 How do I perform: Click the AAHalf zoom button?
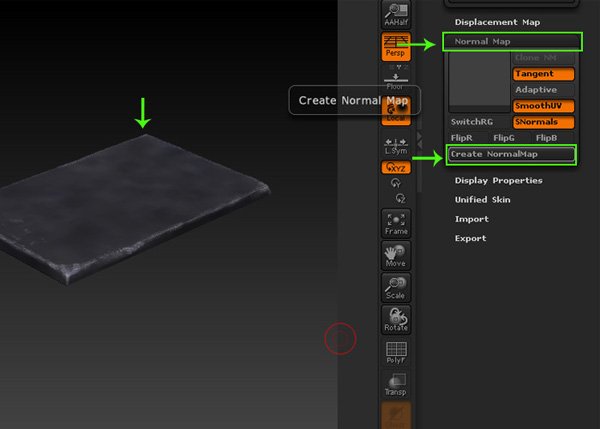point(396,15)
